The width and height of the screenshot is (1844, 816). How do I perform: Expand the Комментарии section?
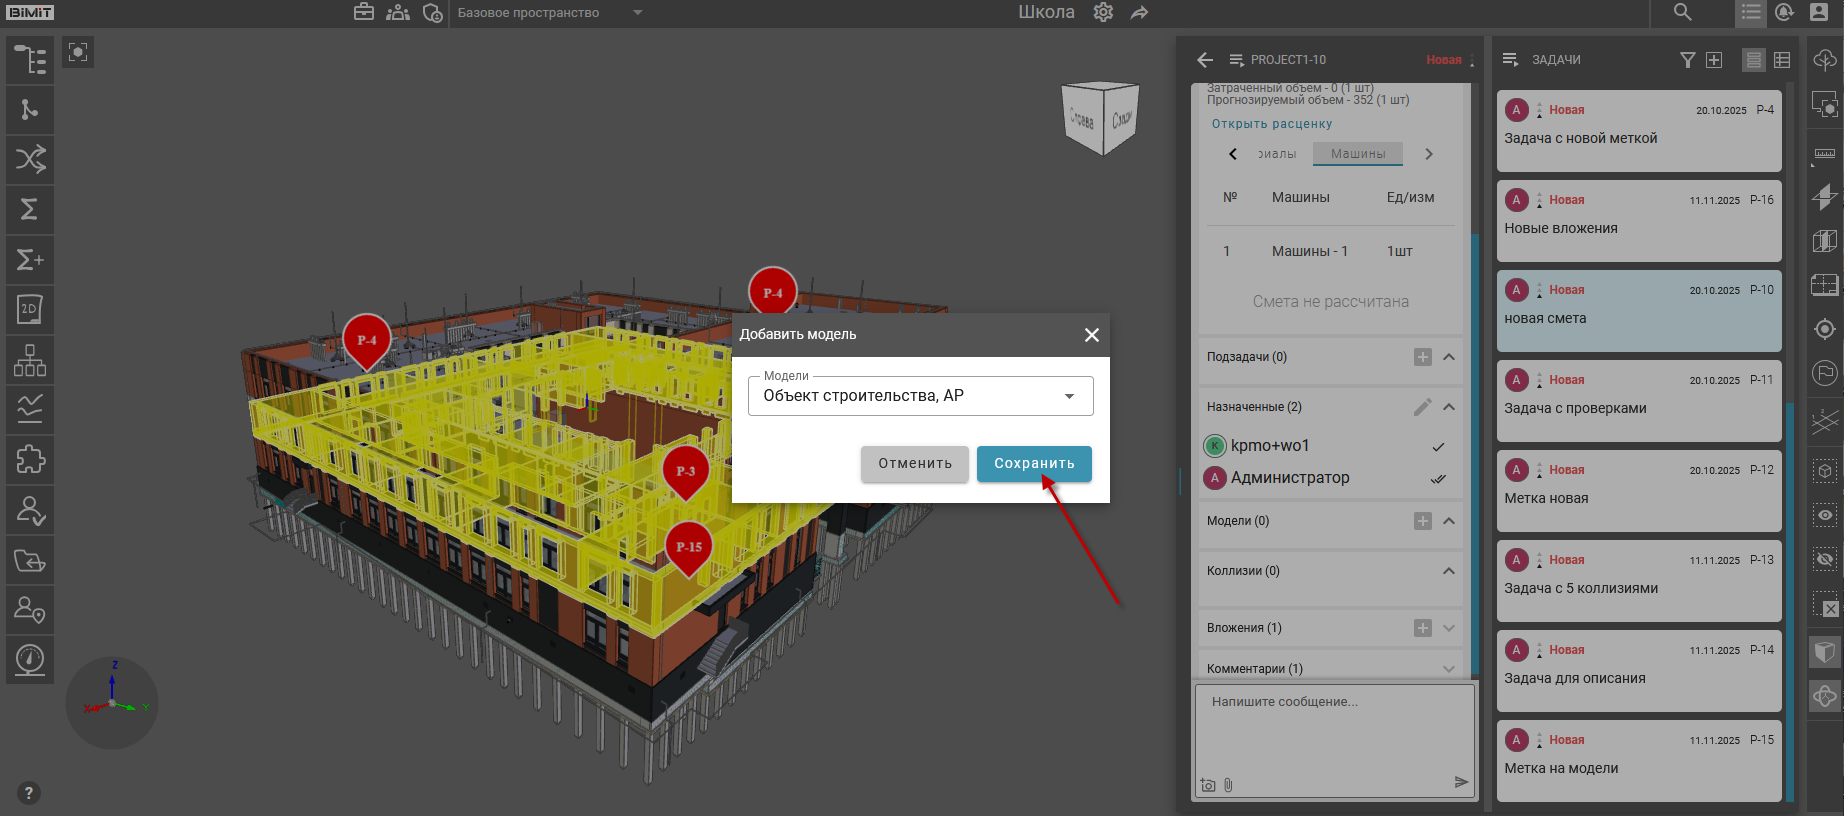[x=1449, y=669]
